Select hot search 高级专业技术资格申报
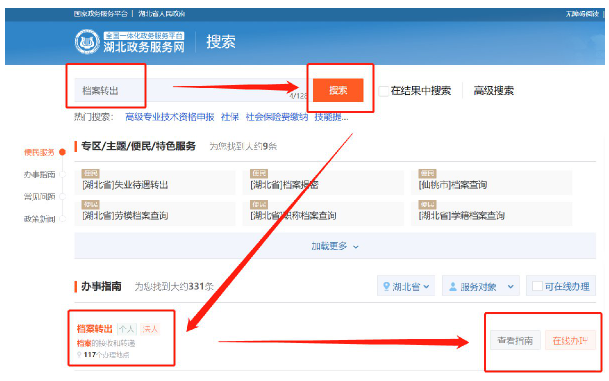The height and width of the screenshot is (381, 609). pyautogui.click(x=170, y=117)
